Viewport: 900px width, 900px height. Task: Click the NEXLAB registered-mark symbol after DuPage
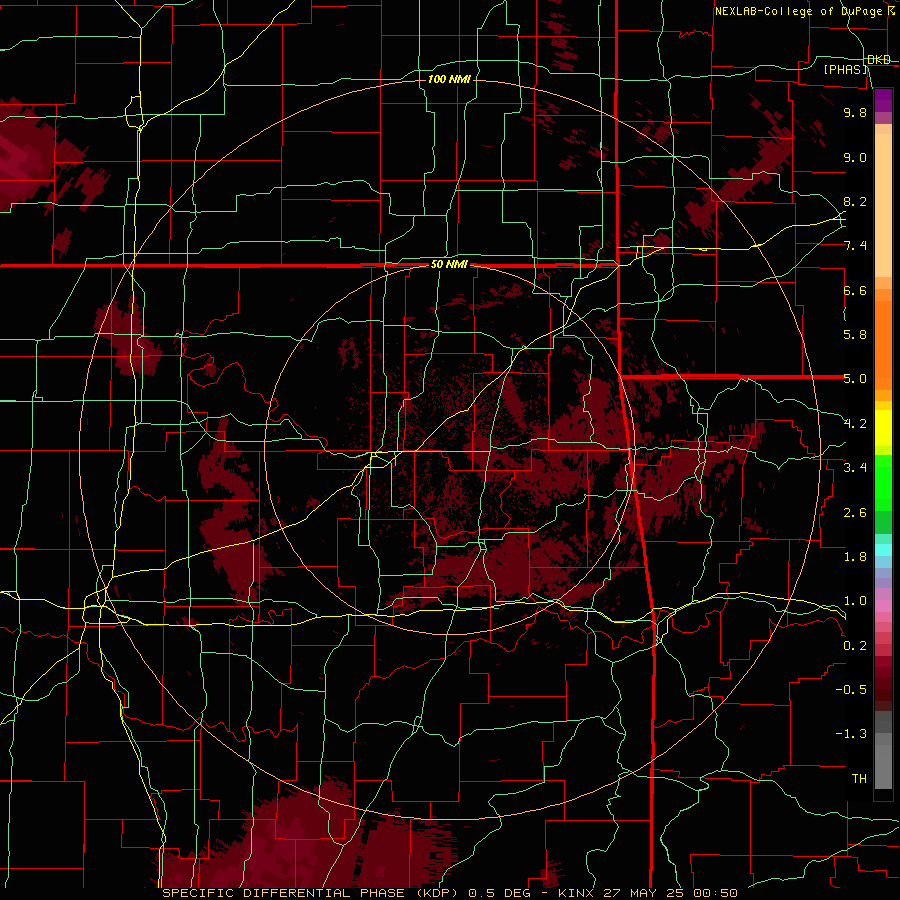891,11
